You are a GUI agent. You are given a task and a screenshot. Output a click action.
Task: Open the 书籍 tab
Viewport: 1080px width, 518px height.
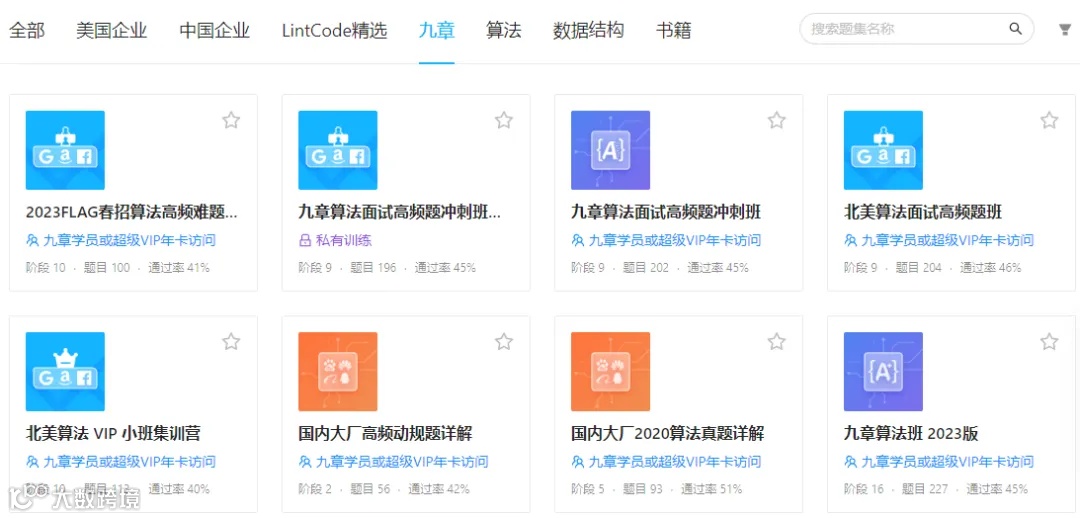tap(673, 30)
